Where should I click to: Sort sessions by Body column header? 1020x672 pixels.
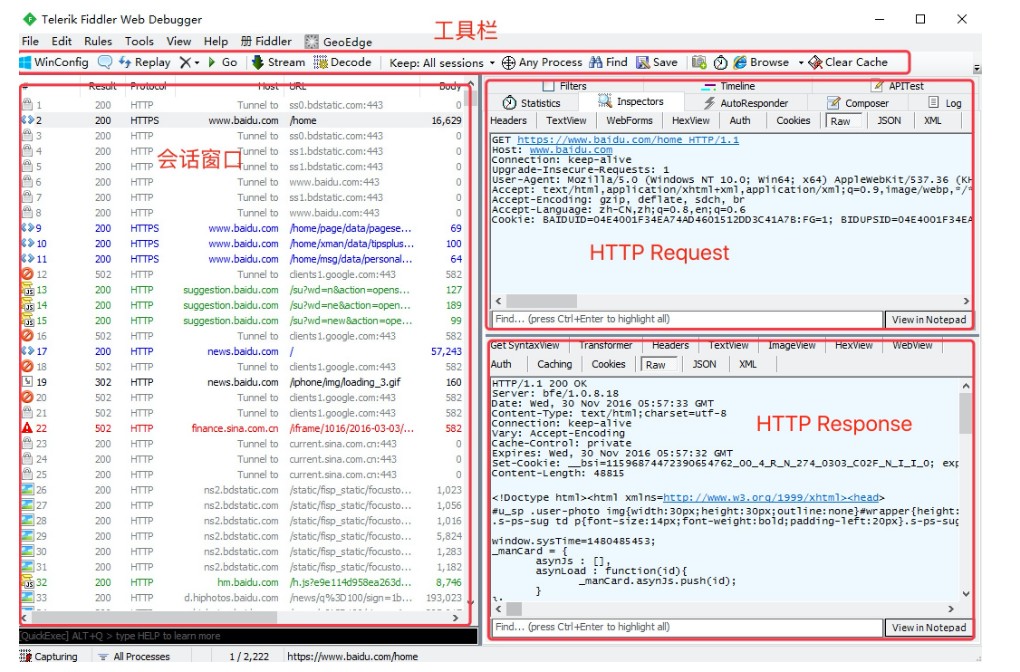(x=450, y=86)
